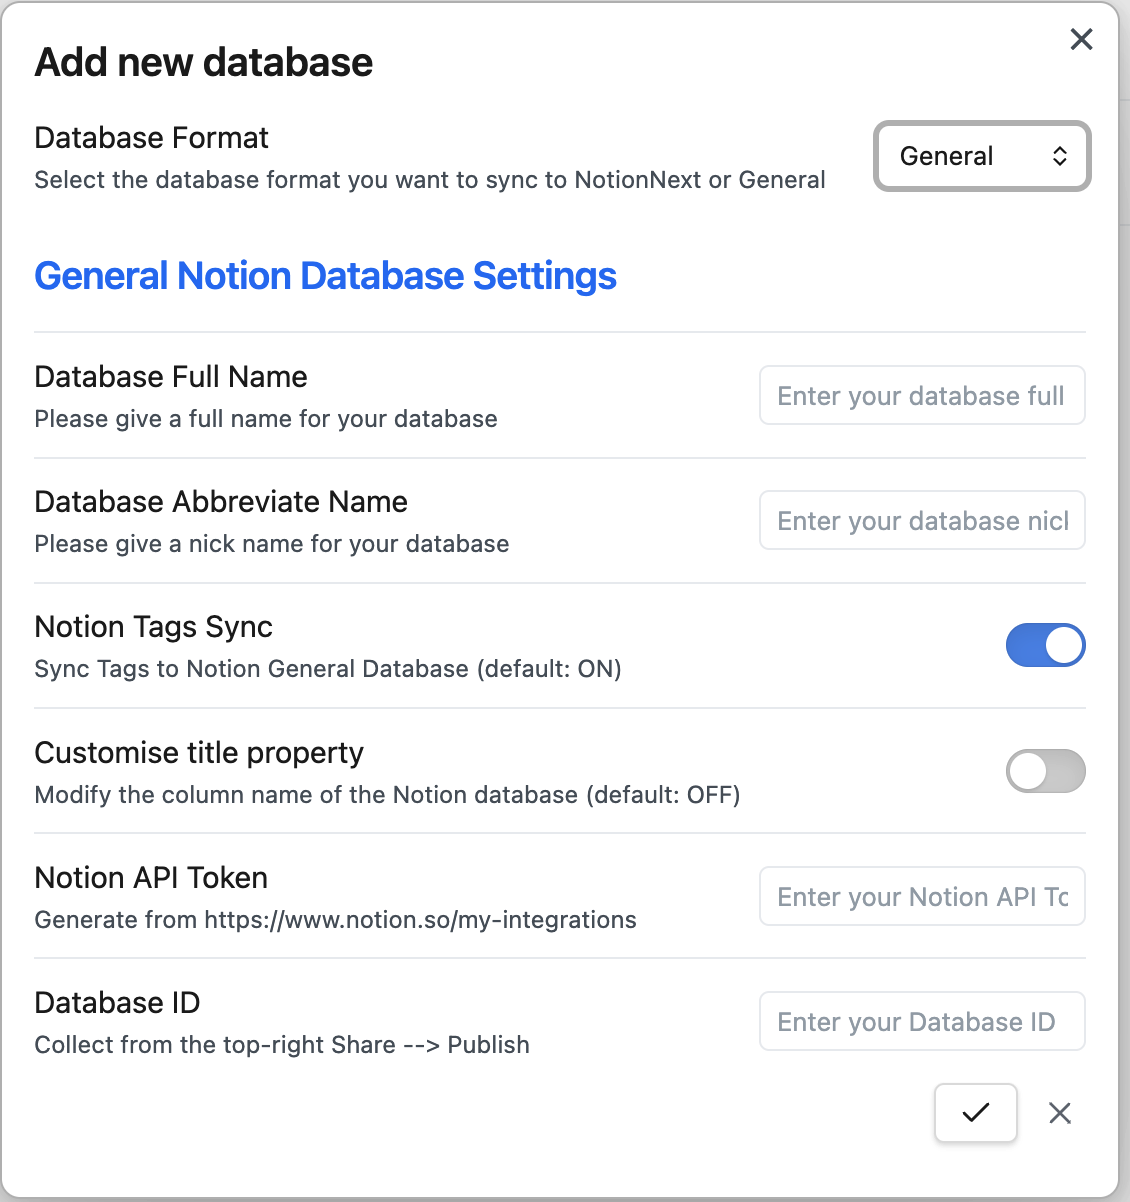
Task: Click the Database ID label text
Action: (x=117, y=1003)
